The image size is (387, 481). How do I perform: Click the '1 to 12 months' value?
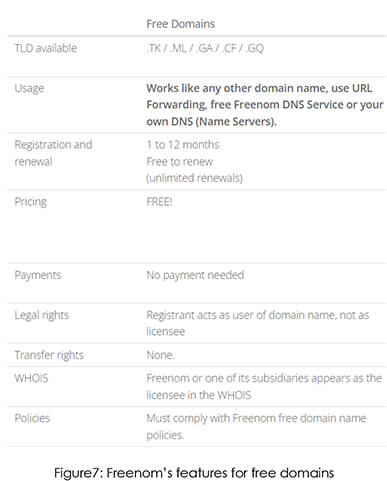click(183, 145)
